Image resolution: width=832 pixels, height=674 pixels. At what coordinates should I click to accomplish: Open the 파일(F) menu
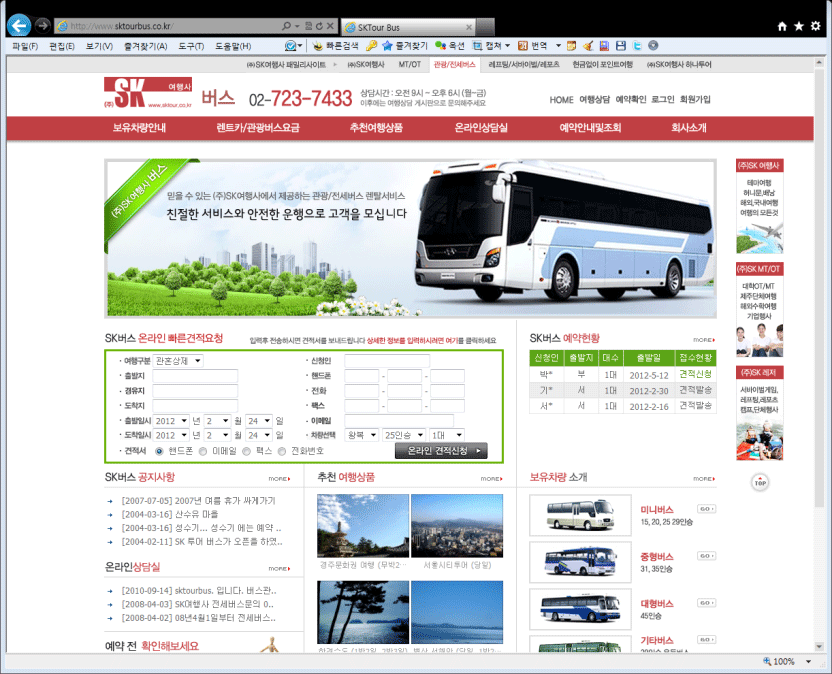tap(25, 46)
